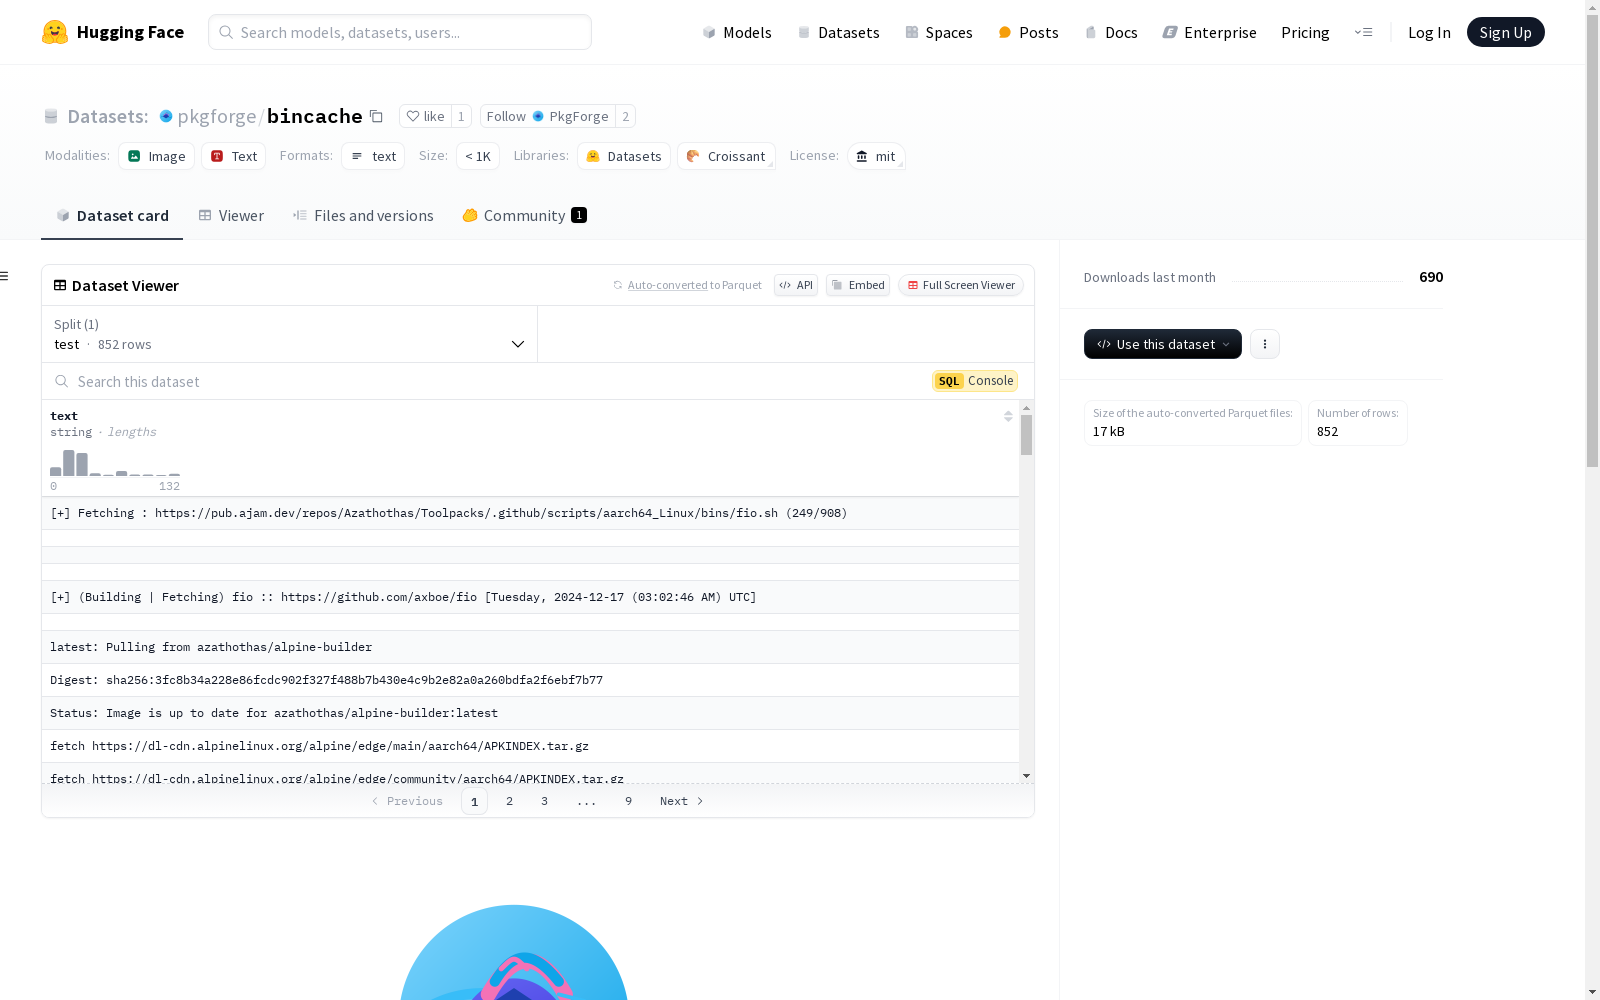Switch to the Dataset card tab
Viewport: 1600px width, 1000px height.
click(112, 216)
